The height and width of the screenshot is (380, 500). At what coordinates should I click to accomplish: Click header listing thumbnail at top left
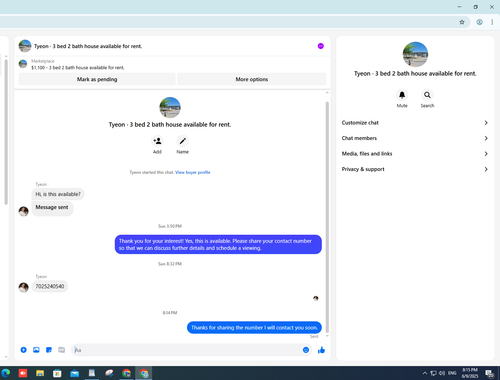(x=25, y=46)
